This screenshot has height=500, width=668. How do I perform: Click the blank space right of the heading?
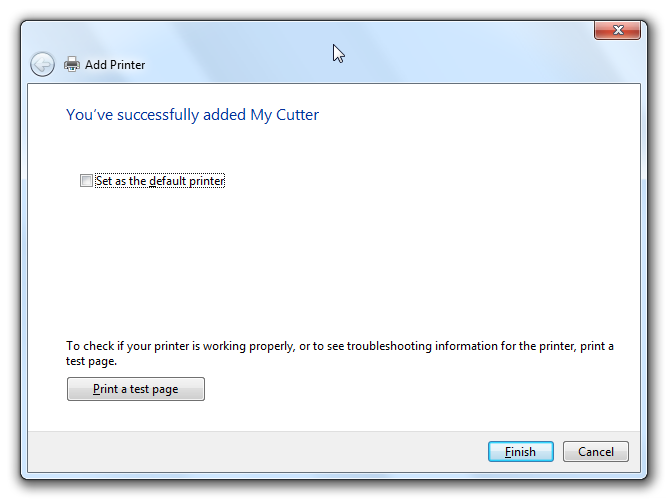480,115
